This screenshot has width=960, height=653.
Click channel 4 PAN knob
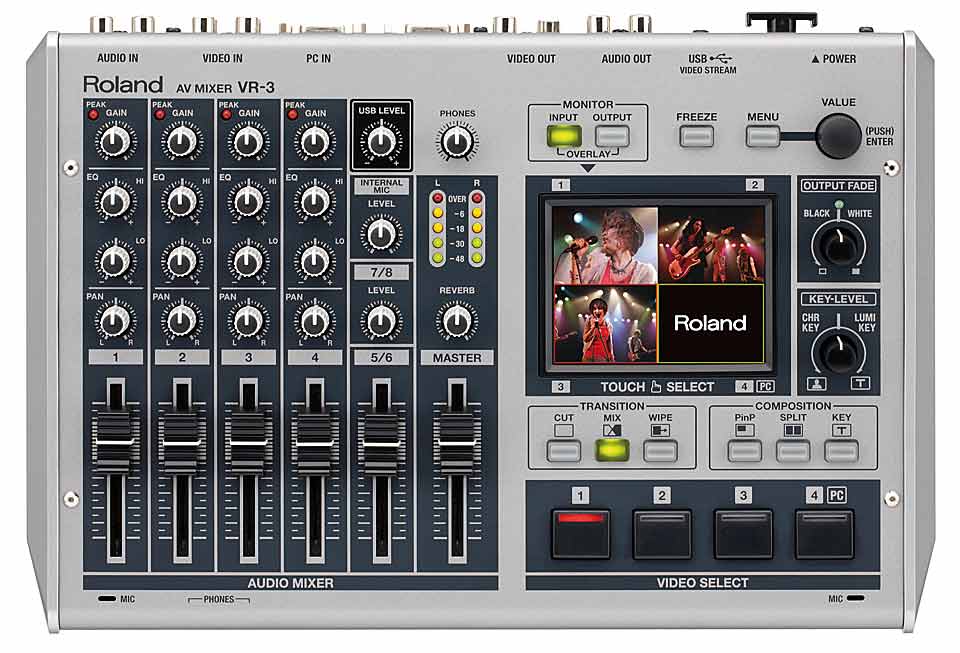(x=315, y=321)
